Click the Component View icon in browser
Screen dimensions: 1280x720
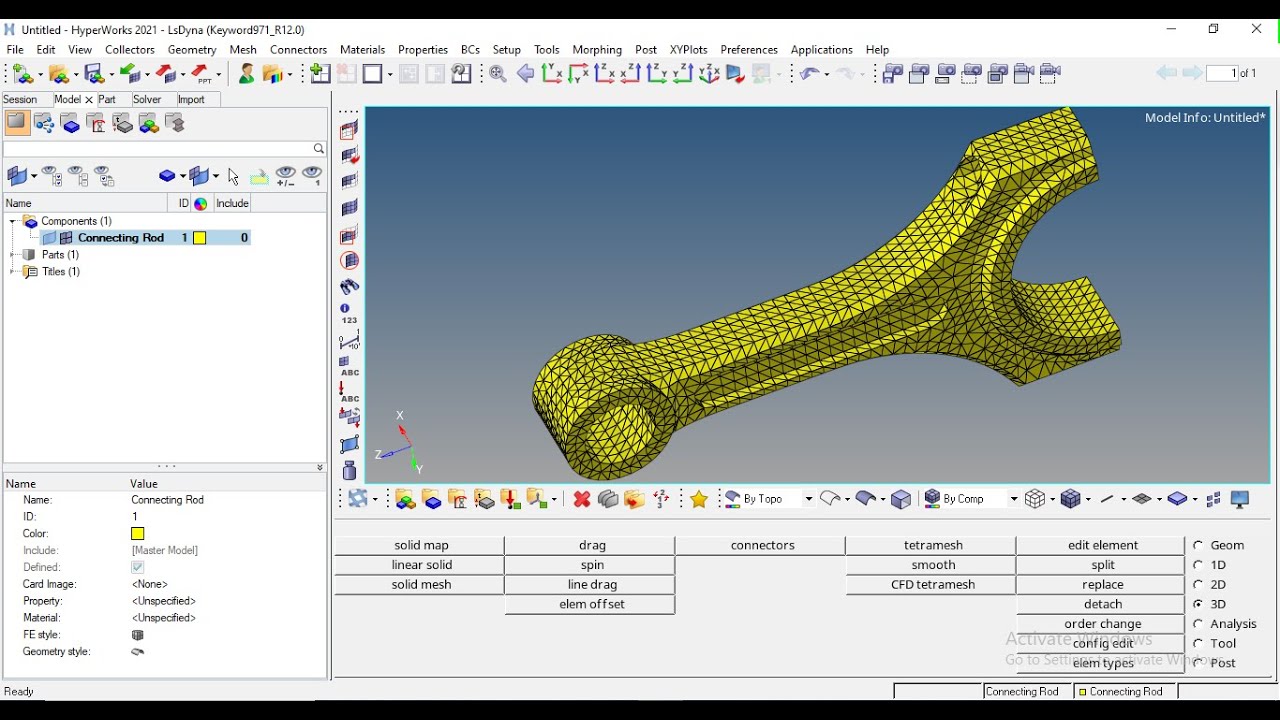70,124
